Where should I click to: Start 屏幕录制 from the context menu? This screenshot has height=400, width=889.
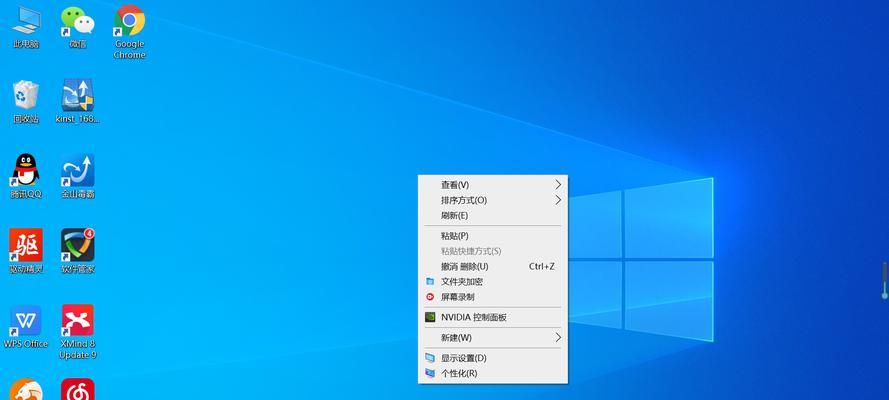[x=493, y=297]
